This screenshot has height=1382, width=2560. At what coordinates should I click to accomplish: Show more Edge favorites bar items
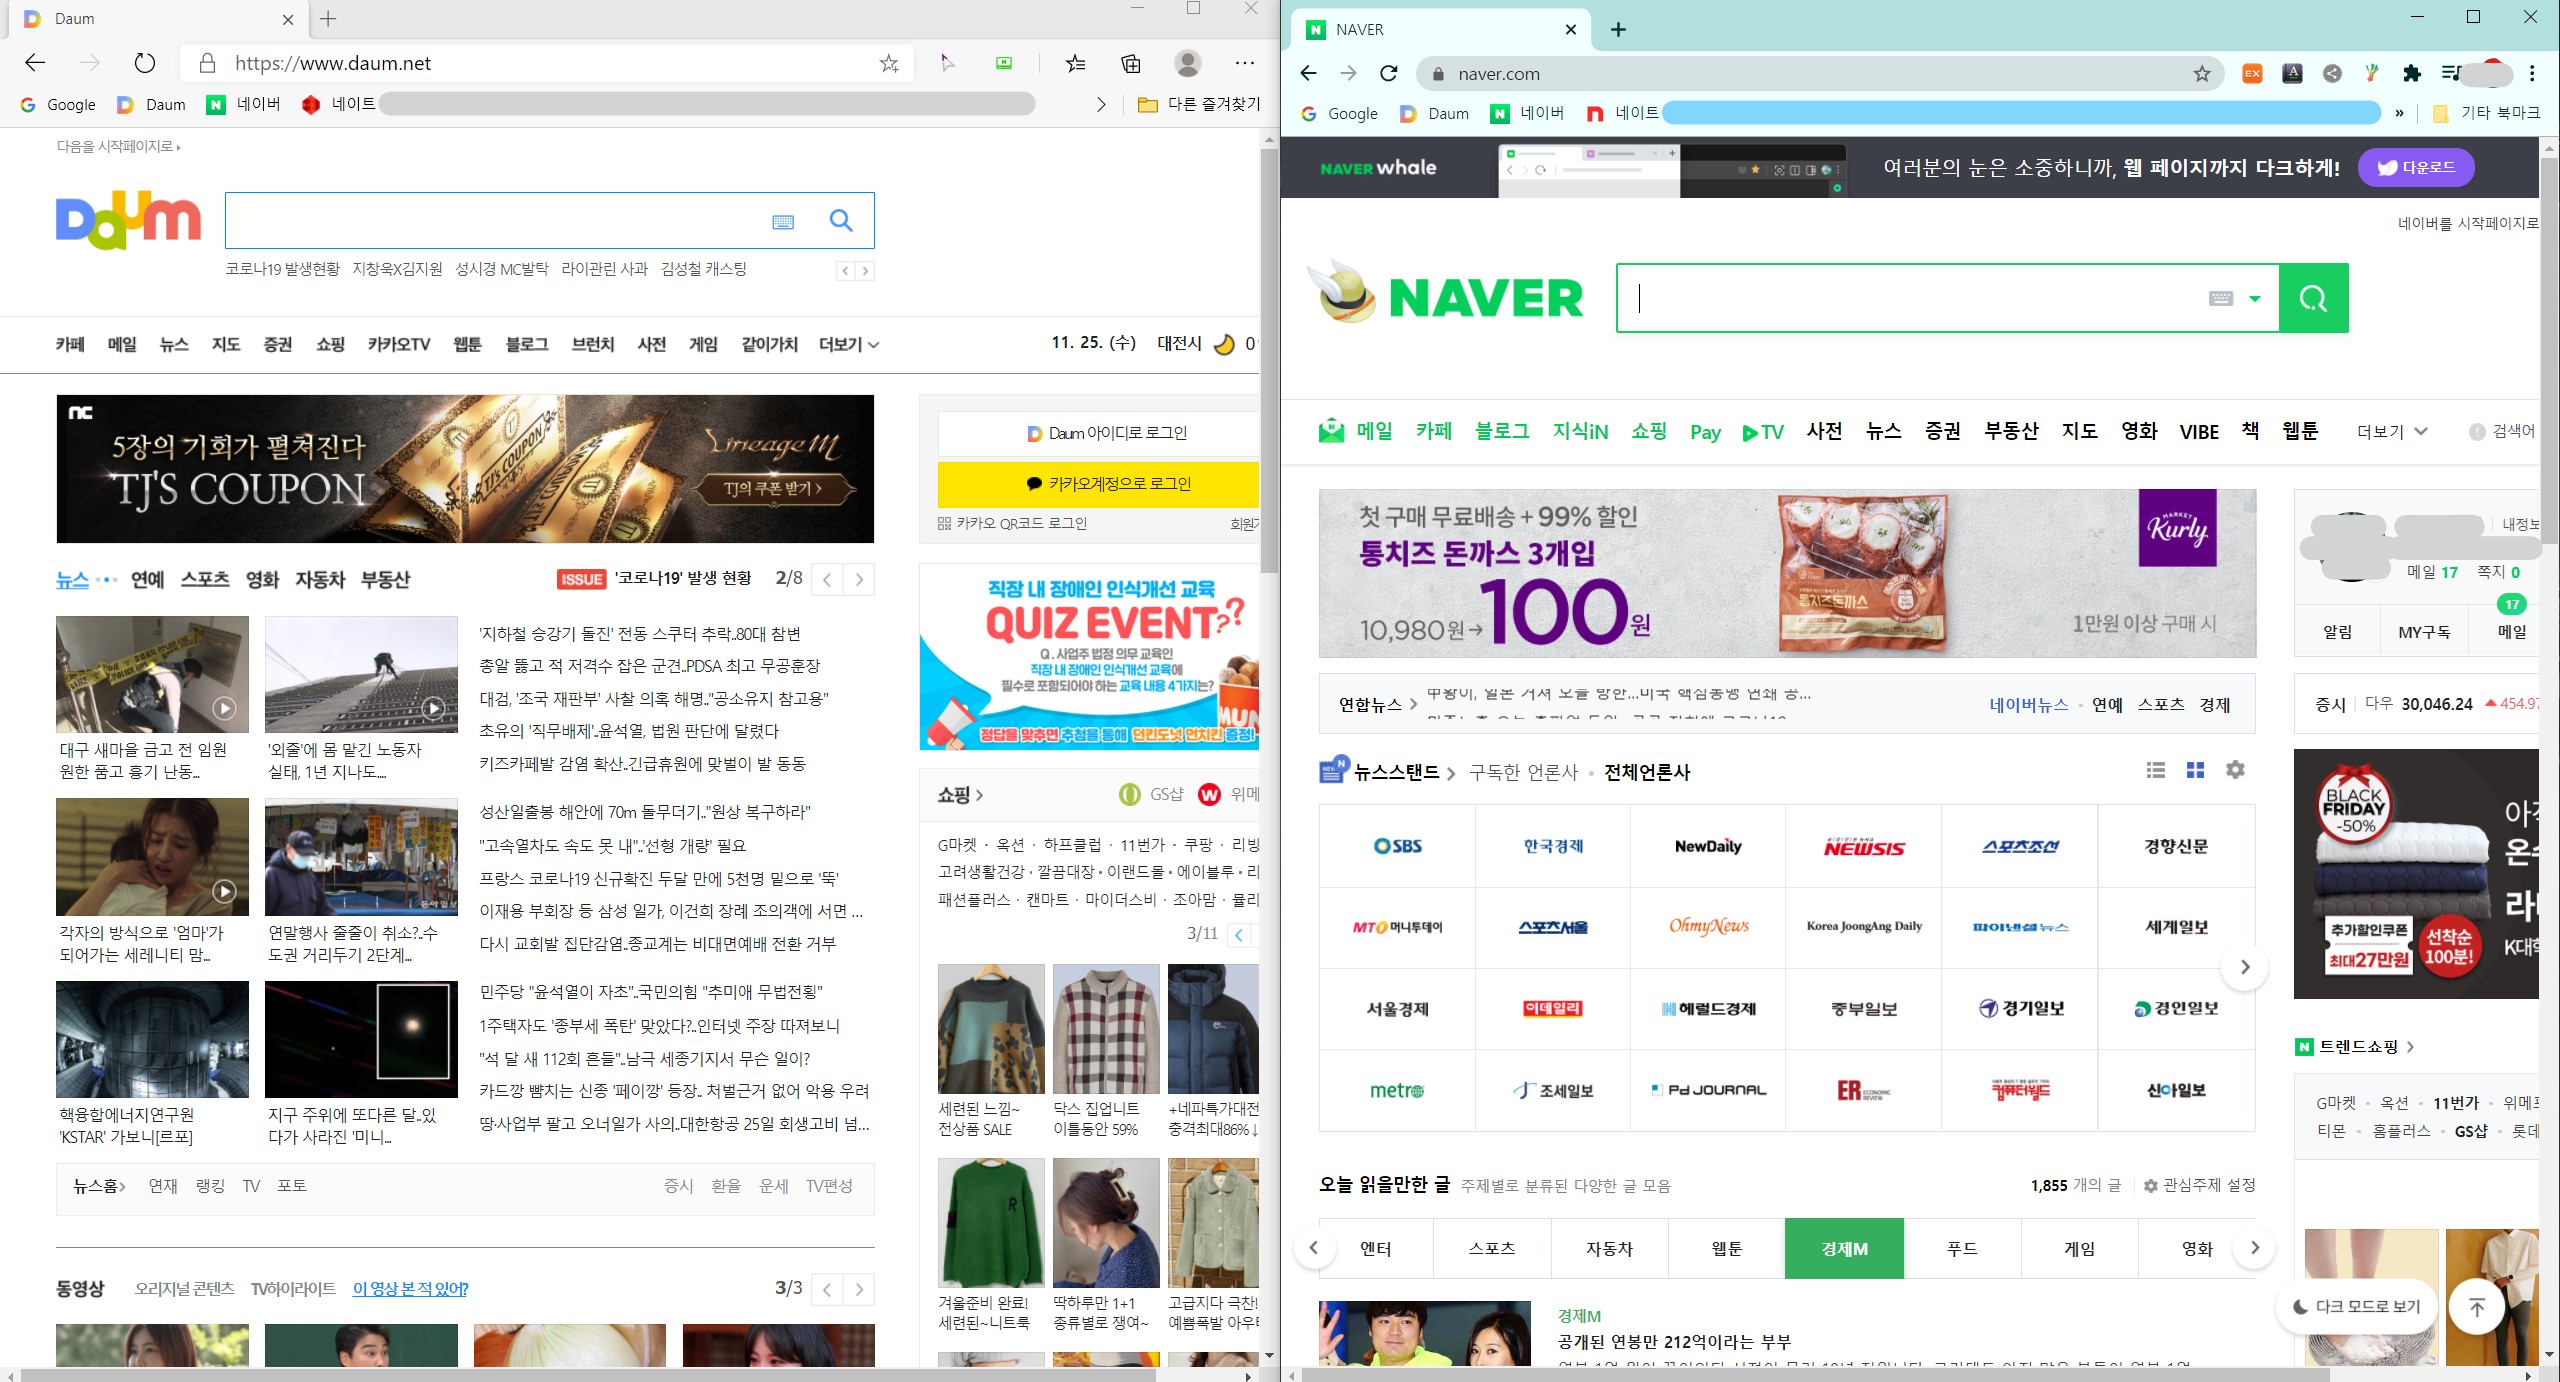(1101, 104)
